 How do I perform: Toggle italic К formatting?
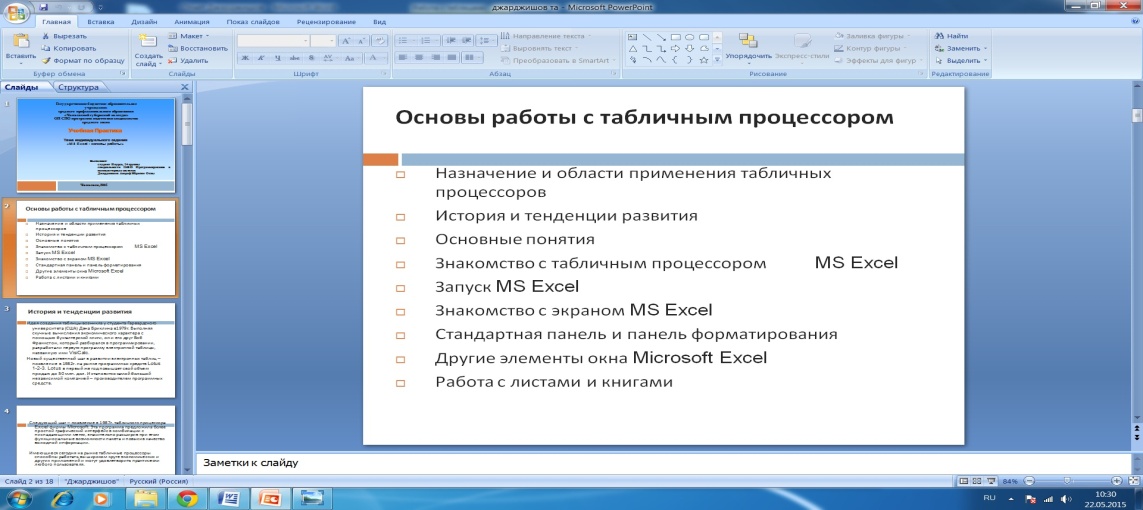tap(261, 58)
